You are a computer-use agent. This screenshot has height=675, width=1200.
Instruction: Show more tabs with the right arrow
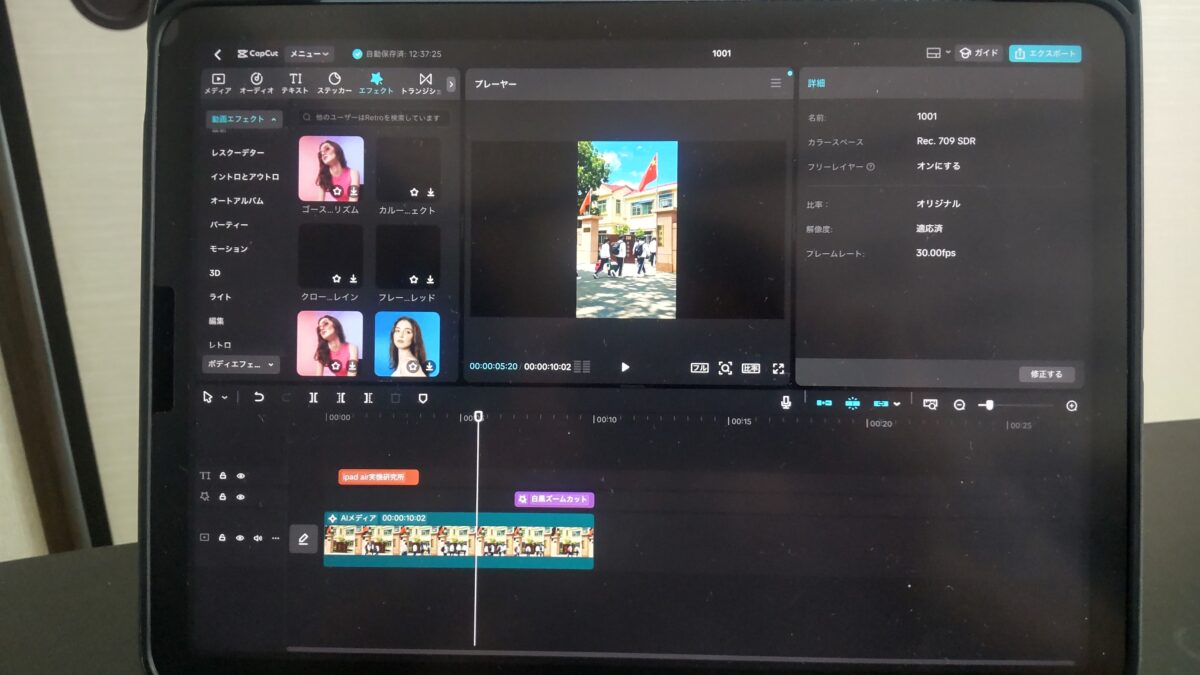point(451,84)
